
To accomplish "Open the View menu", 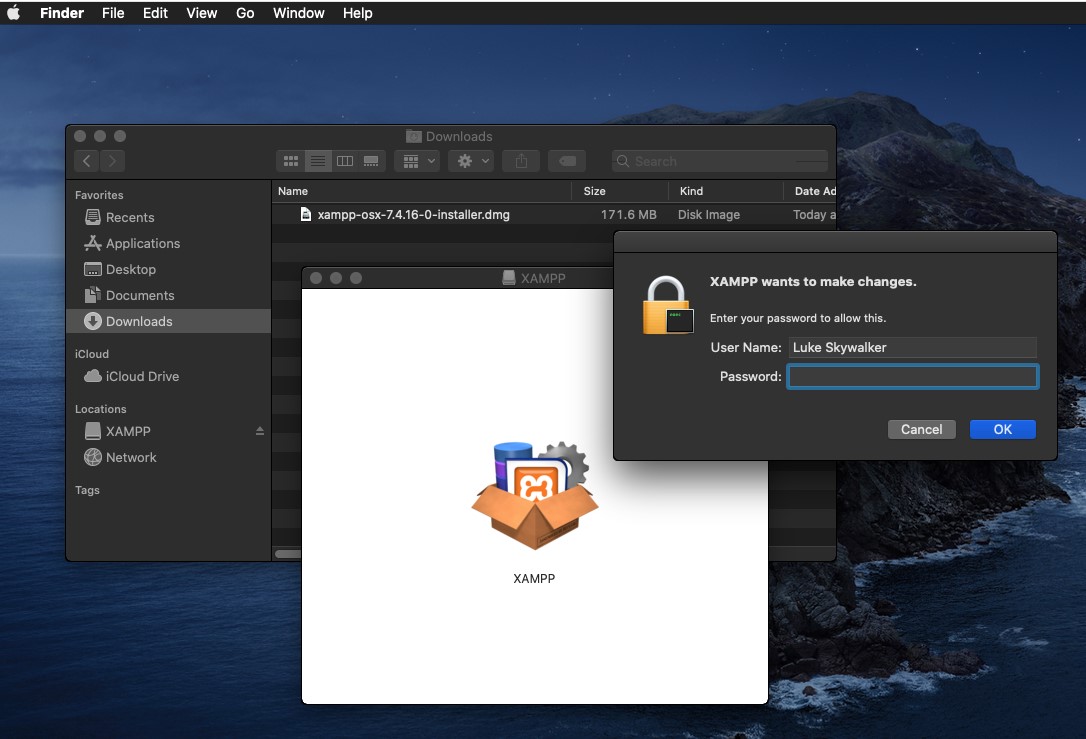I will pyautogui.click(x=202, y=12).
